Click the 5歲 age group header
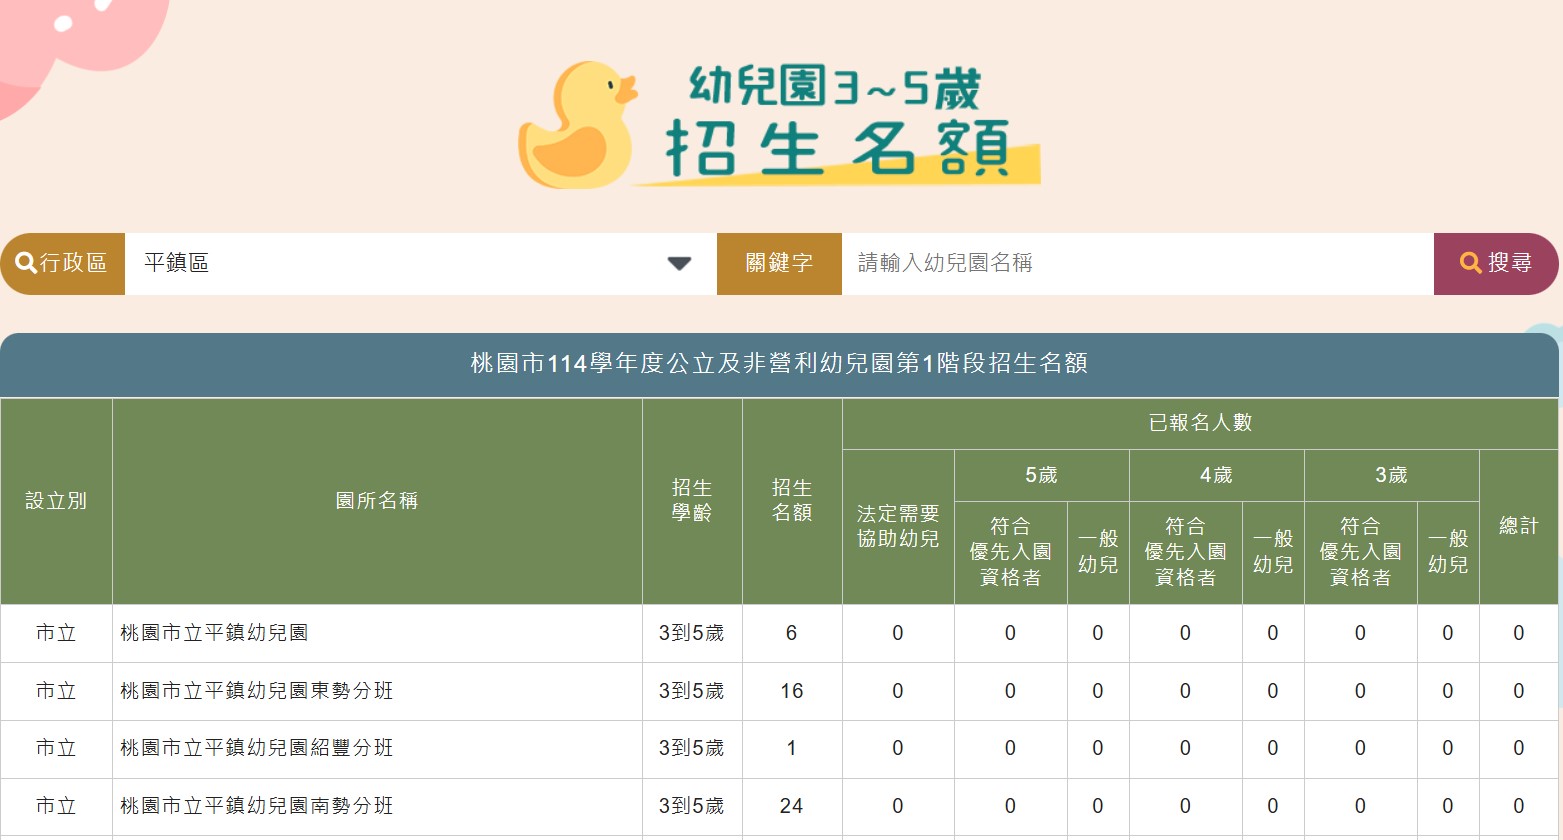Image resolution: width=1563 pixels, height=840 pixels. tap(1041, 475)
